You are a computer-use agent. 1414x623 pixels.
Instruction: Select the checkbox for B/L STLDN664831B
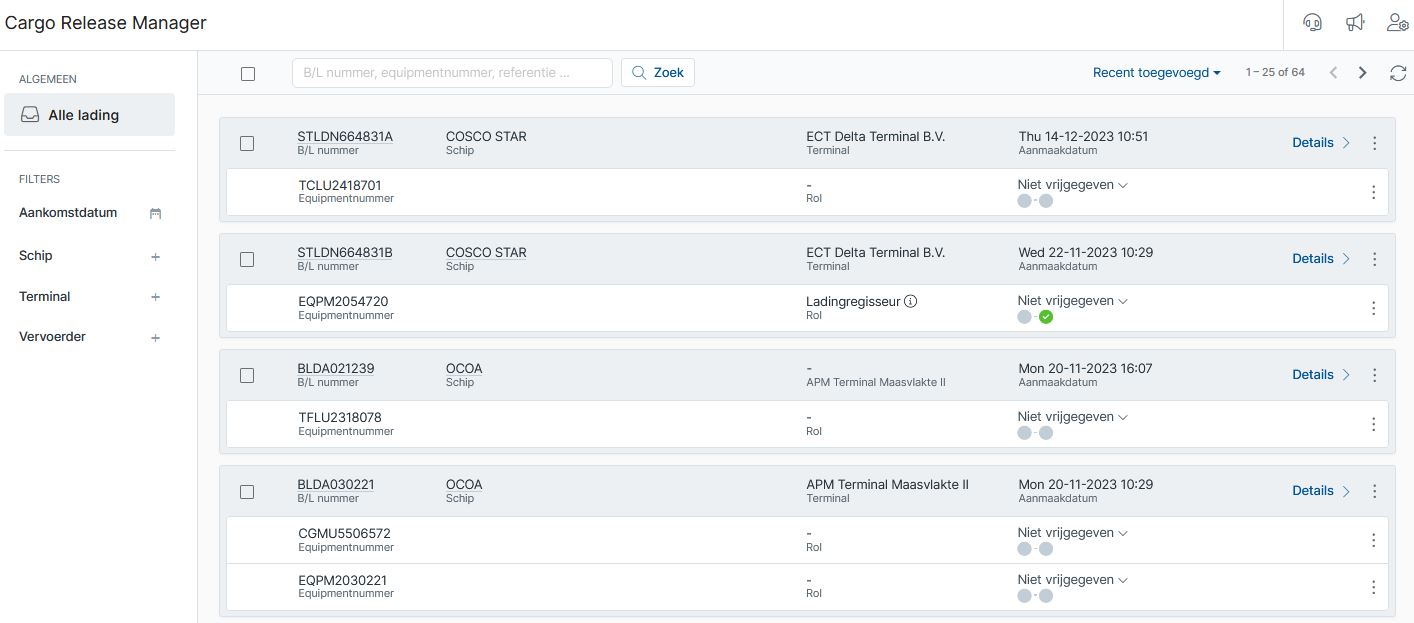coord(248,259)
